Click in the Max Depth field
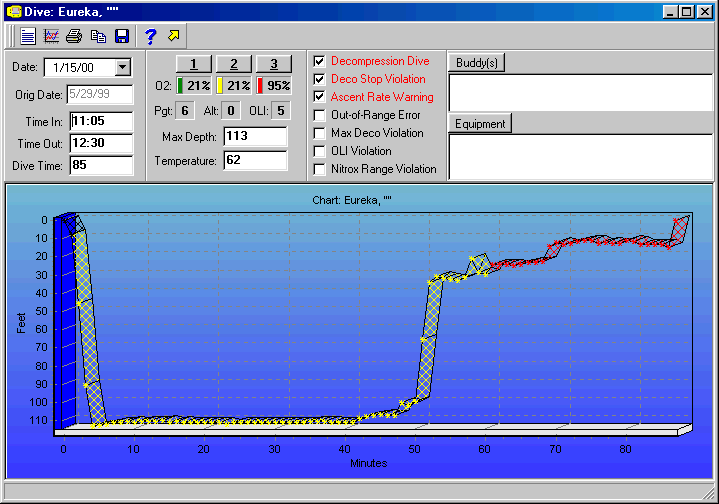Screen dimensions: 719x504 coord(249,136)
